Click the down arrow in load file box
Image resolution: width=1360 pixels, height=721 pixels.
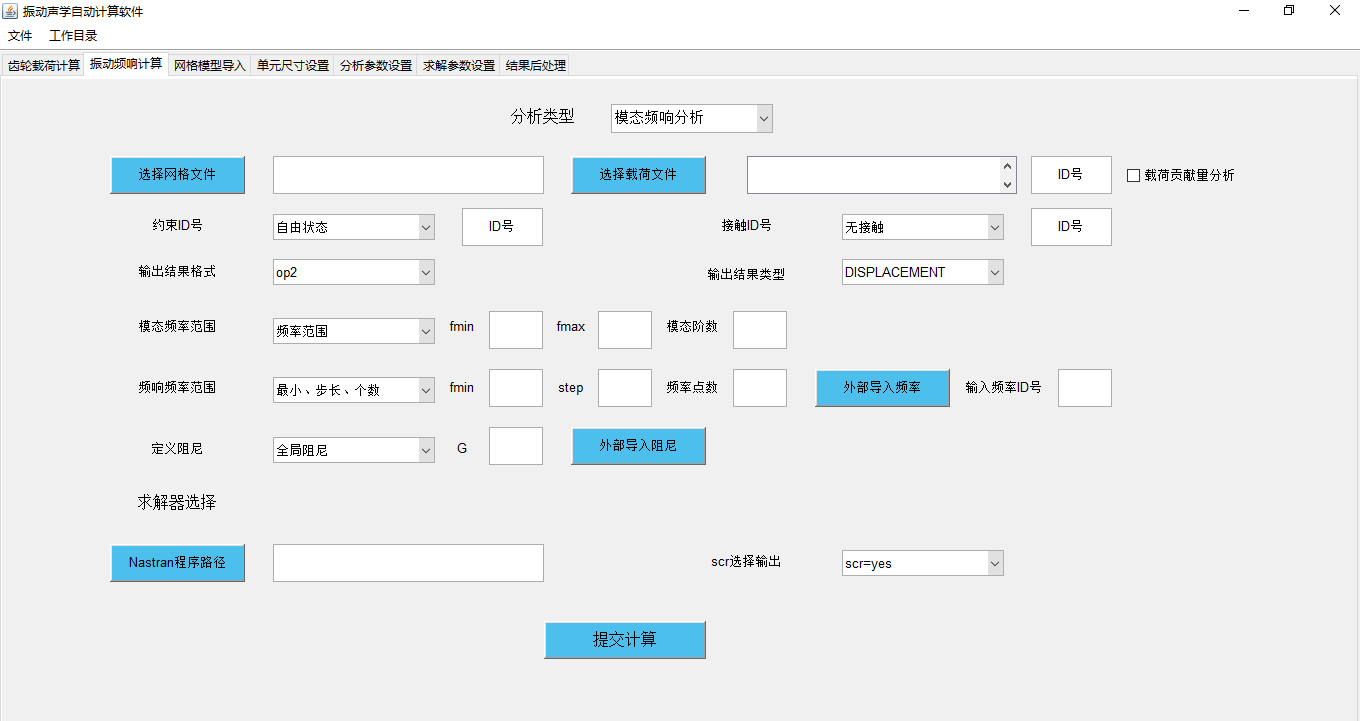coord(1007,184)
